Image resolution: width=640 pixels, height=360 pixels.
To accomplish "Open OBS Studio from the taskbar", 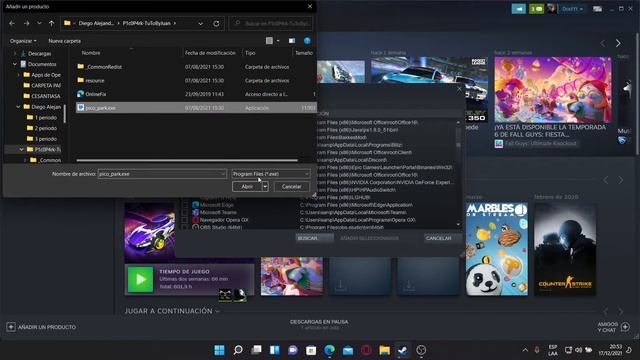I will tap(421, 350).
